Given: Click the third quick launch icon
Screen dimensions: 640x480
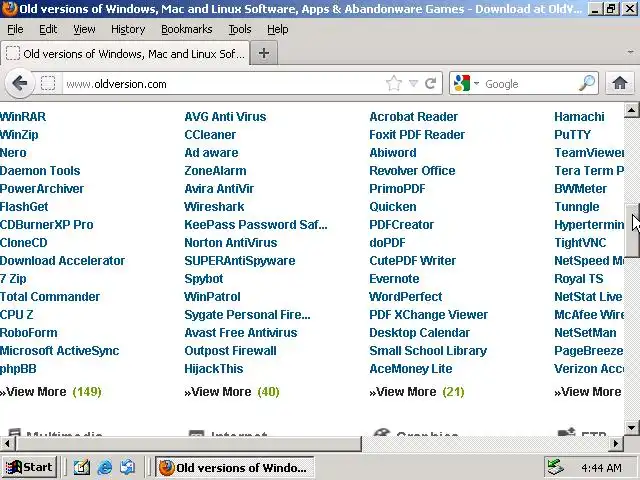Looking at the screenshot, I should [127, 467].
